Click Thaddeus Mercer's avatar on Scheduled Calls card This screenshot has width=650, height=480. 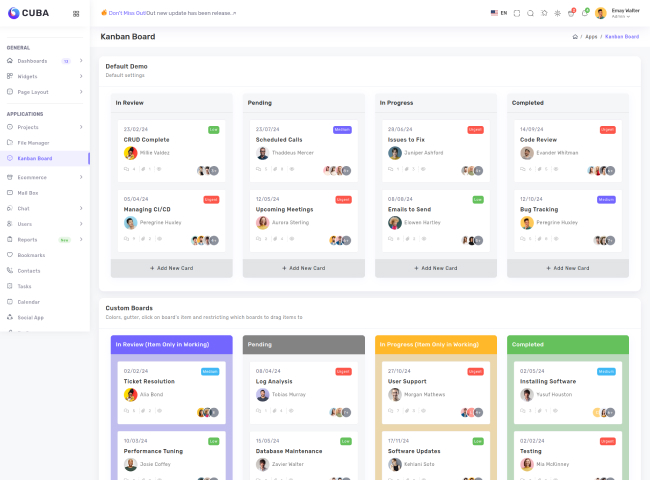(x=262, y=153)
